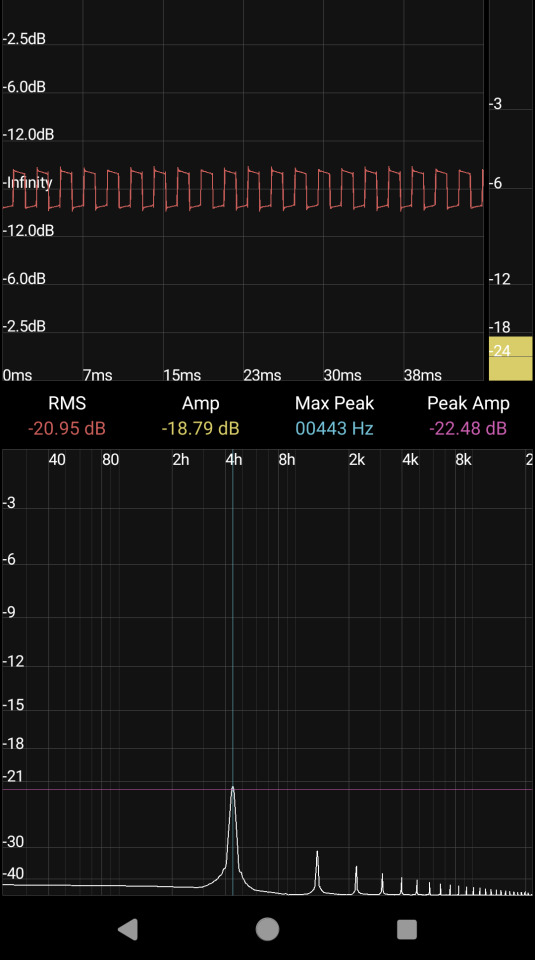Tap the 0ms time axis label

click(17, 375)
